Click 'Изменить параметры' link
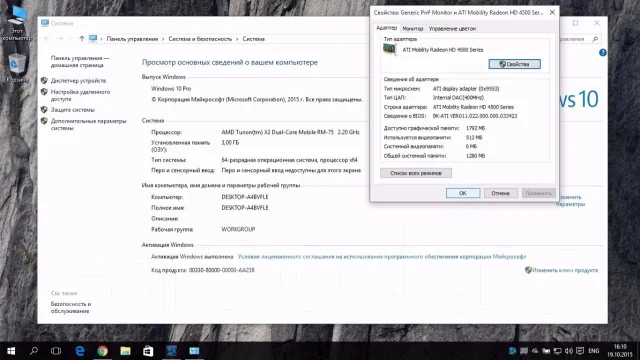 (570, 200)
